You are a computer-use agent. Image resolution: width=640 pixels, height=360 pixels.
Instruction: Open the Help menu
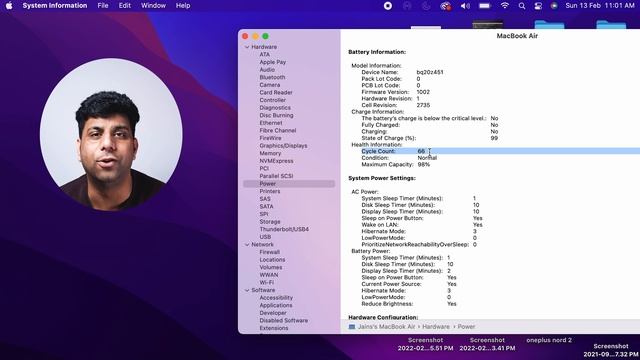(183, 6)
